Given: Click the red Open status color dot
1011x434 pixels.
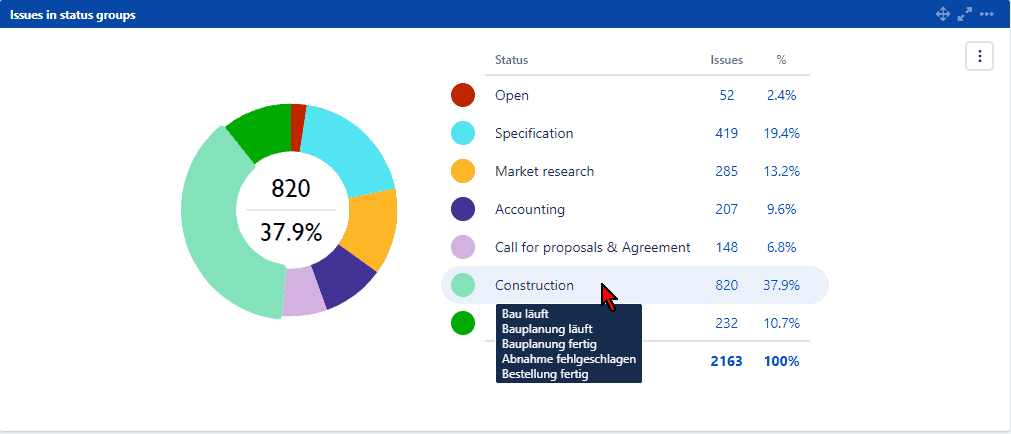Looking at the screenshot, I should (463, 95).
